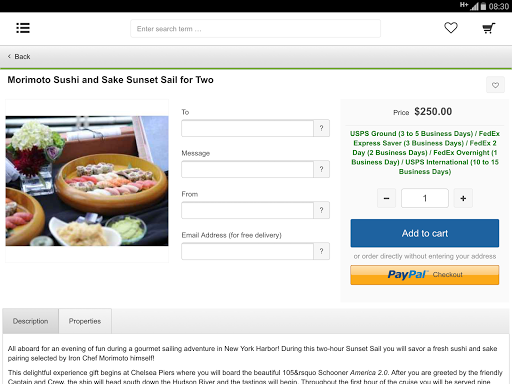
Task: Switch to the Description tab
Action: click(x=30, y=321)
